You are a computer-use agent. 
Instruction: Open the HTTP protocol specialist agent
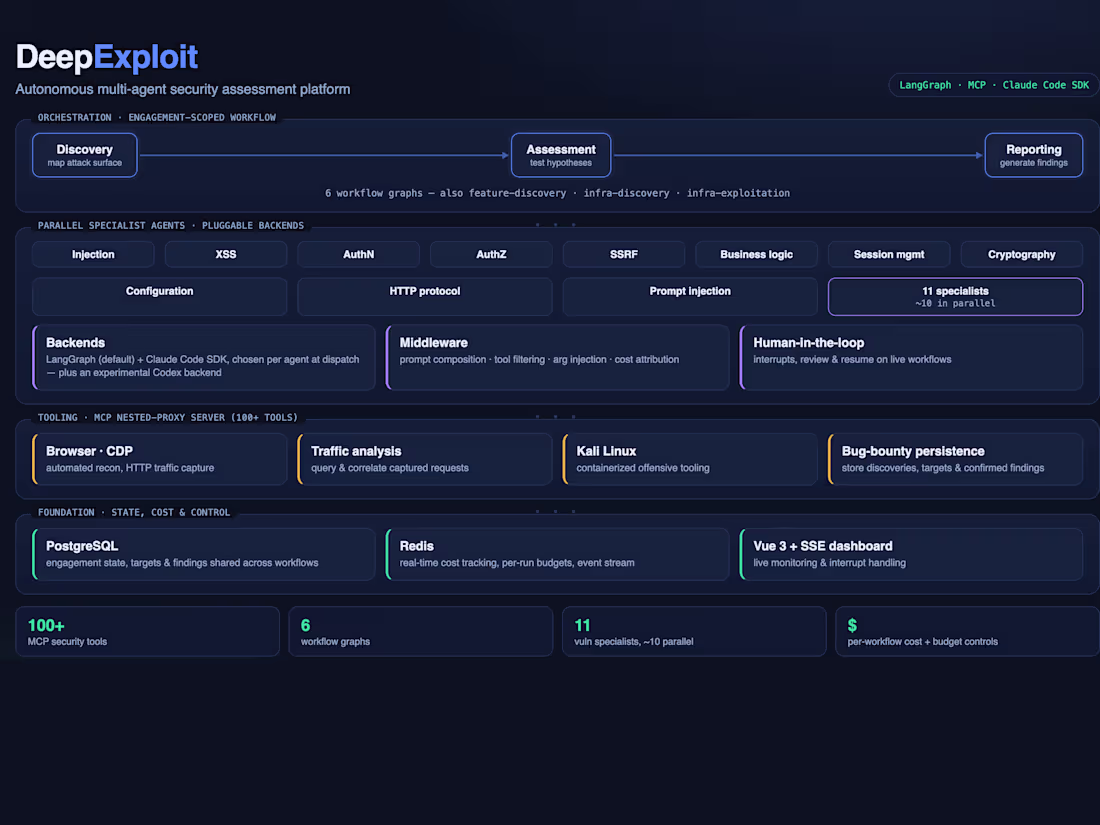(424, 296)
